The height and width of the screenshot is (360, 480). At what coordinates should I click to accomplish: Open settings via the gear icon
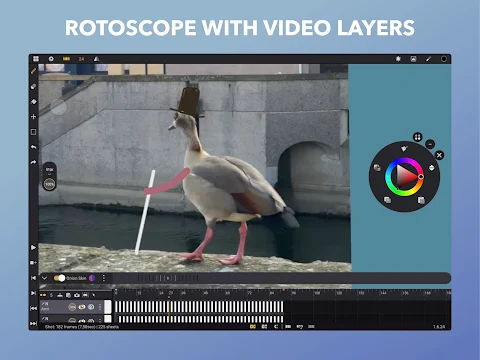(x=51, y=59)
